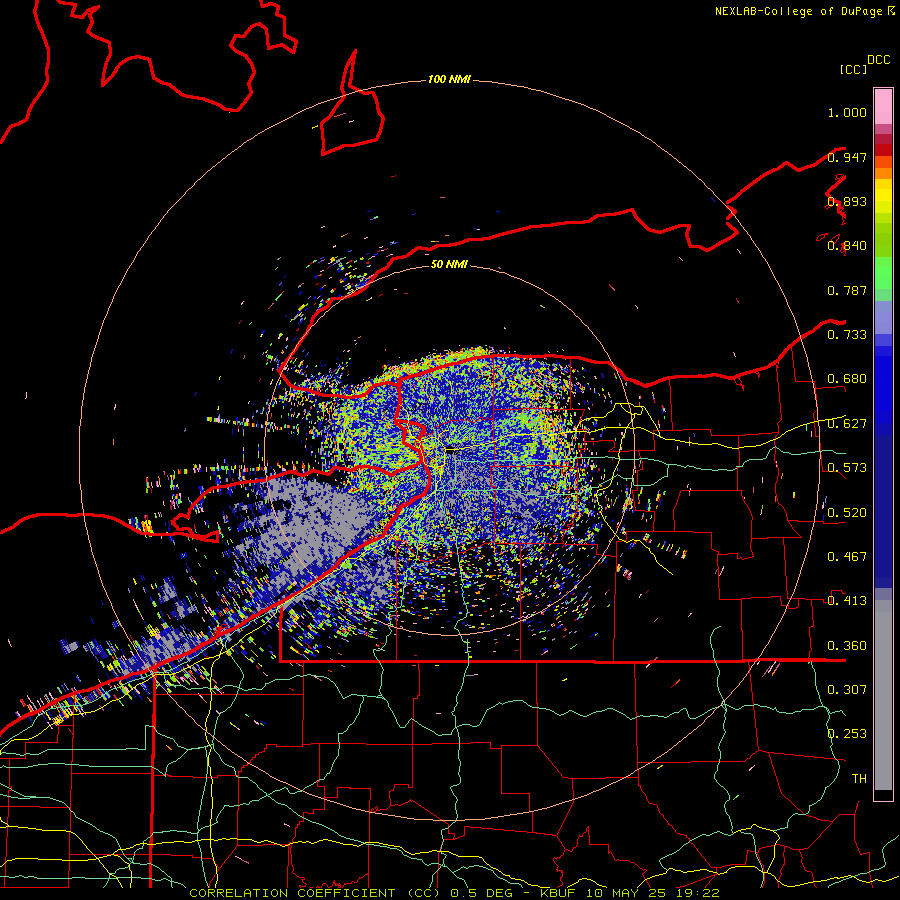This screenshot has height=900, width=900.
Task: Click the 0.840 color scale value
Action: pos(847,246)
